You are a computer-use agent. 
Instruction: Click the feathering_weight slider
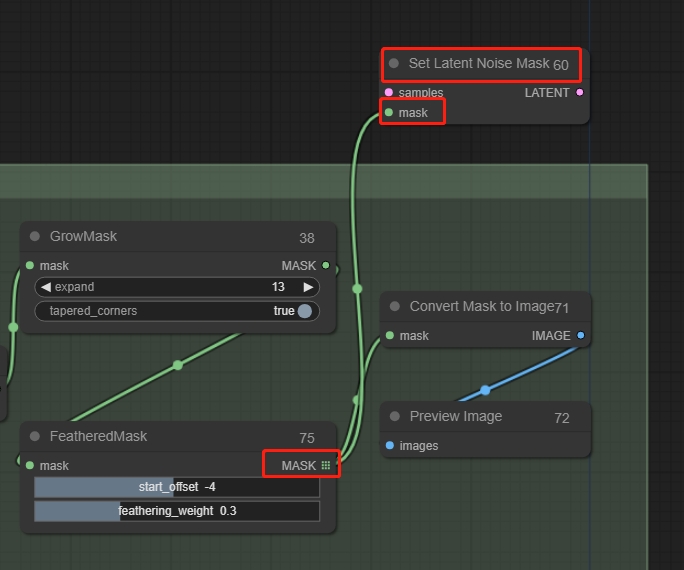pyautogui.click(x=177, y=511)
